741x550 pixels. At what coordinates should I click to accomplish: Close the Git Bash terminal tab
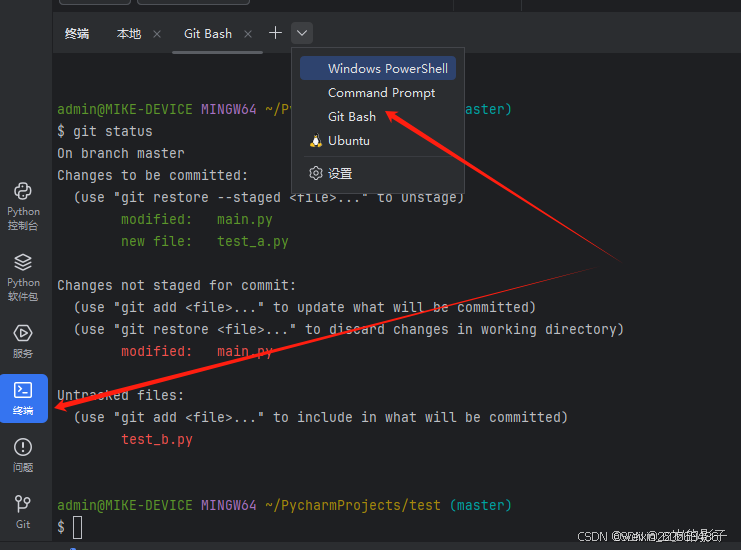pyautogui.click(x=248, y=34)
